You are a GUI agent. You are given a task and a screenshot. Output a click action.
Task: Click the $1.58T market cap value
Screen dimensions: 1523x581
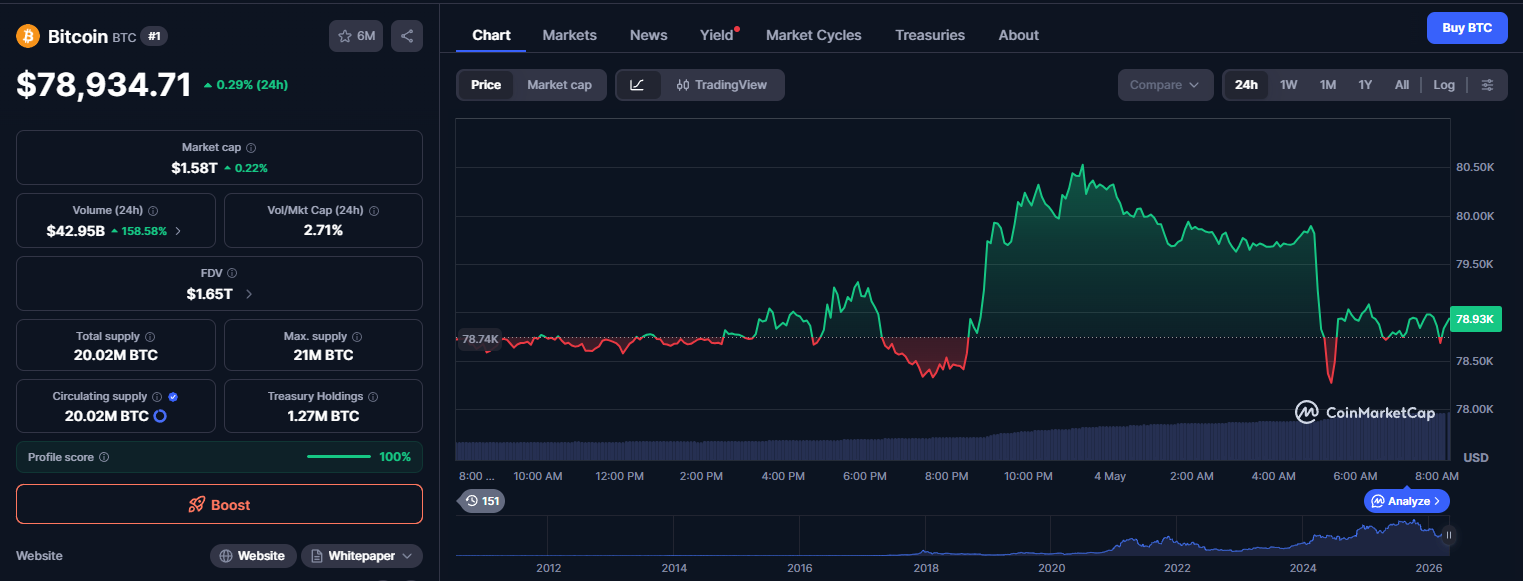[194, 168]
